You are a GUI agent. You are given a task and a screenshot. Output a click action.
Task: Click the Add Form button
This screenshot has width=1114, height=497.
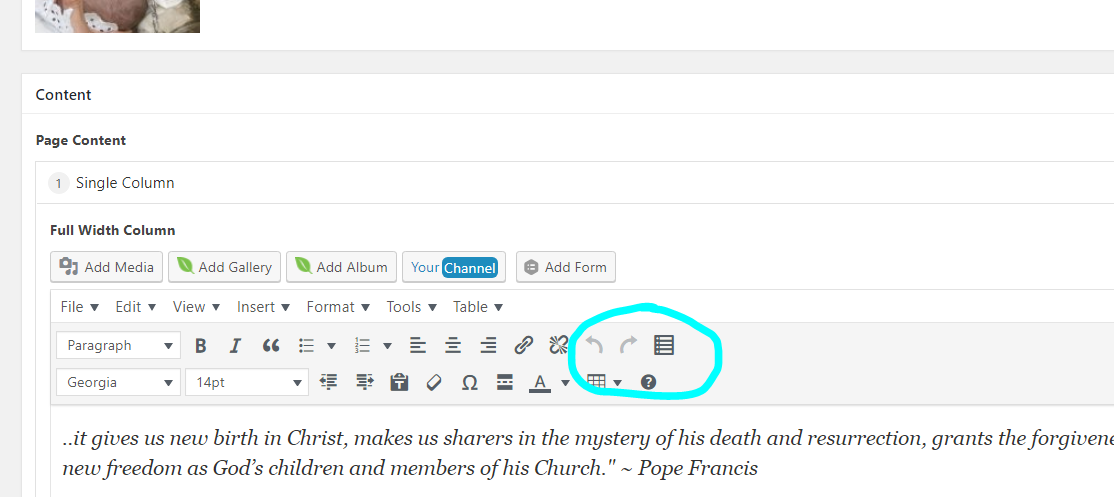tap(565, 267)
